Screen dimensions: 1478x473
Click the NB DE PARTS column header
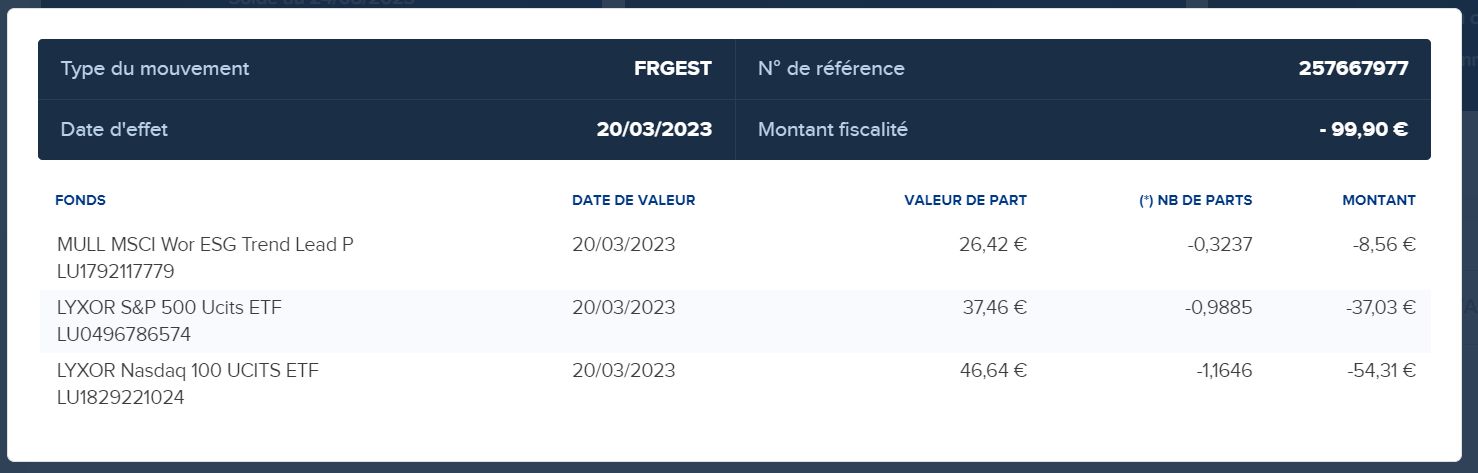coord(1196,200)
